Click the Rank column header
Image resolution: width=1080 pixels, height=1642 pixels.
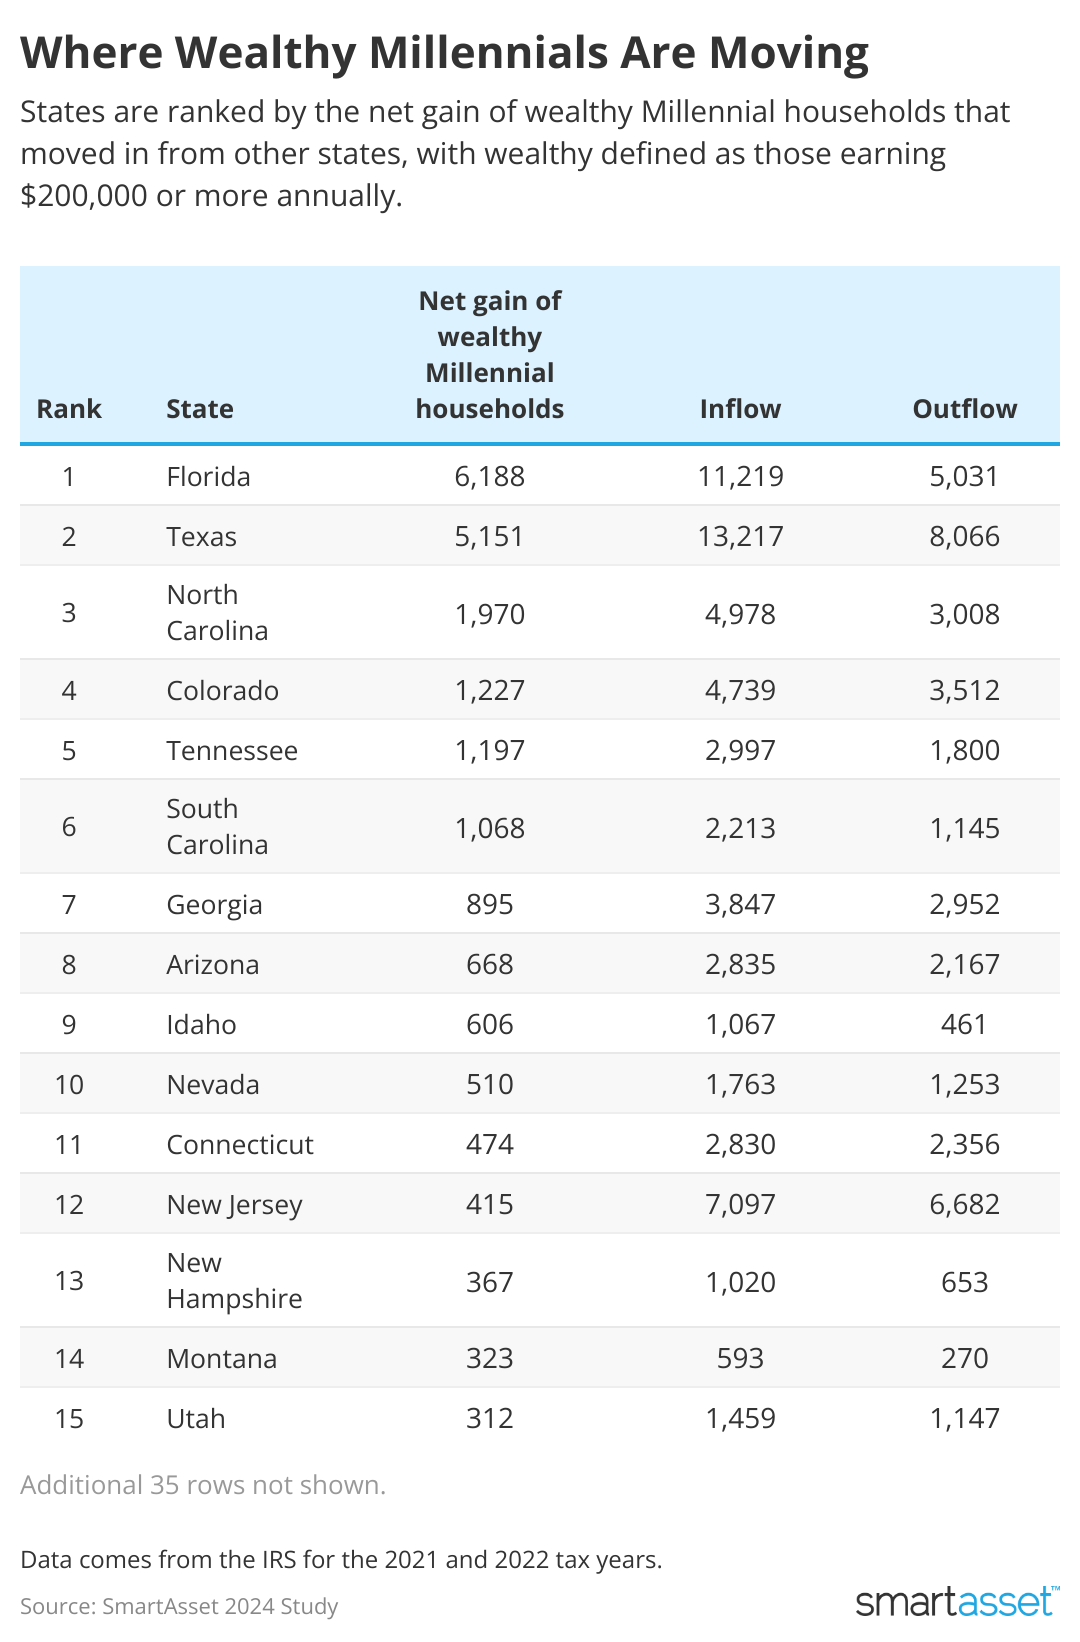pos(69,409)
